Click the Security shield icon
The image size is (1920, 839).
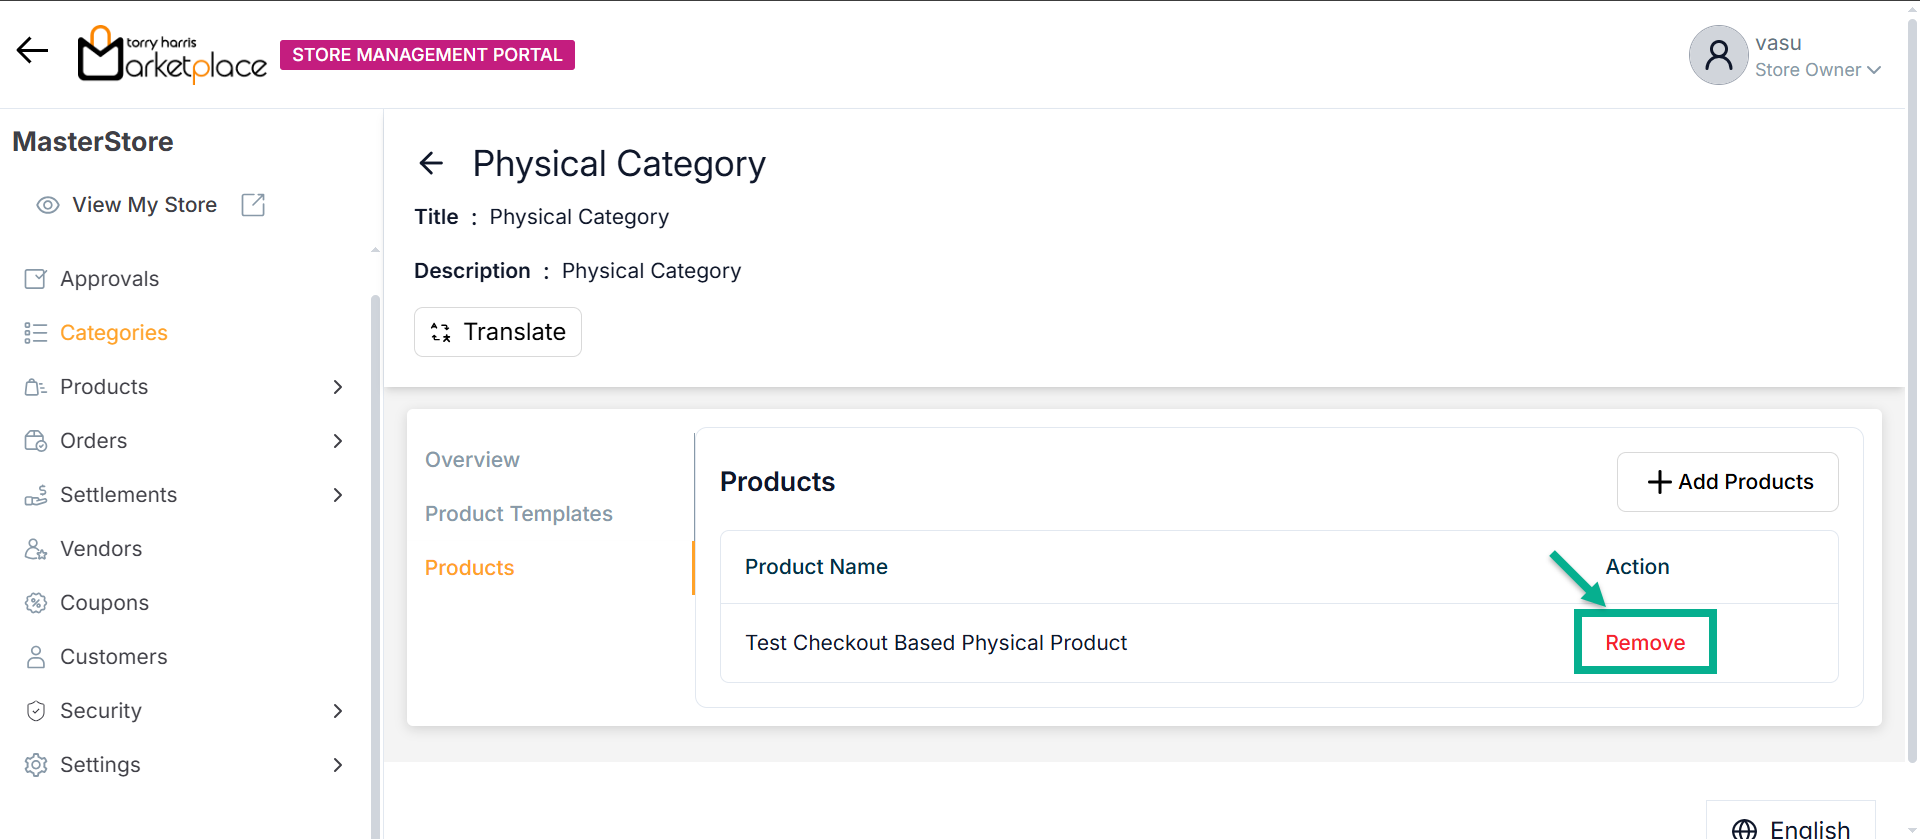click(x=36, y=711)
